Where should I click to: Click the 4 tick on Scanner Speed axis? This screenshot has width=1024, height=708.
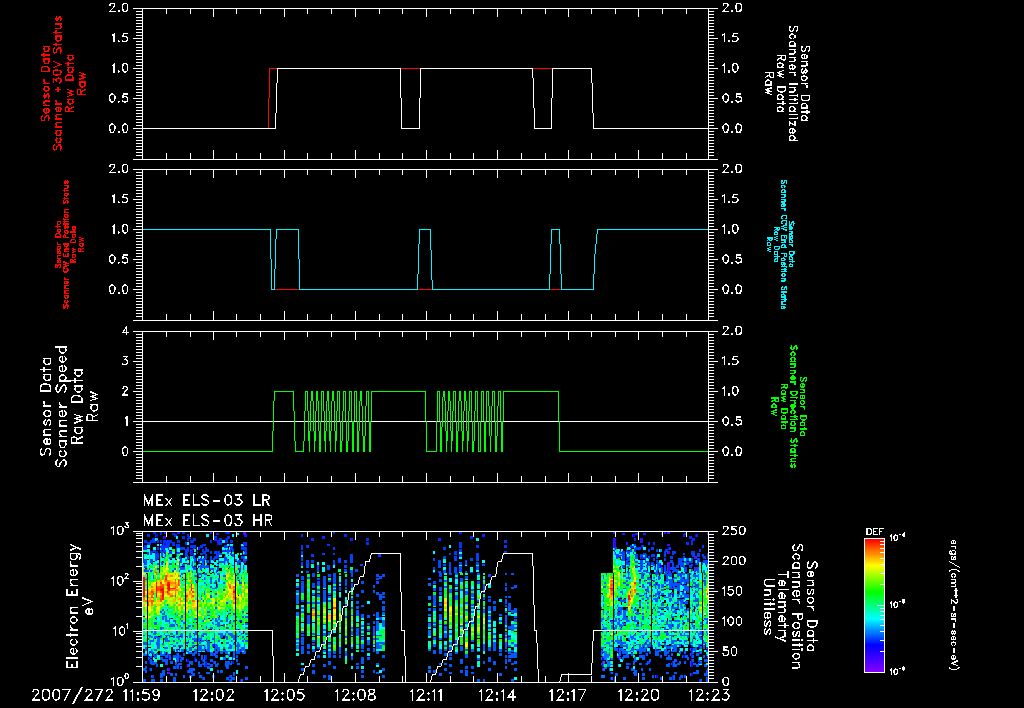[125, 331]
